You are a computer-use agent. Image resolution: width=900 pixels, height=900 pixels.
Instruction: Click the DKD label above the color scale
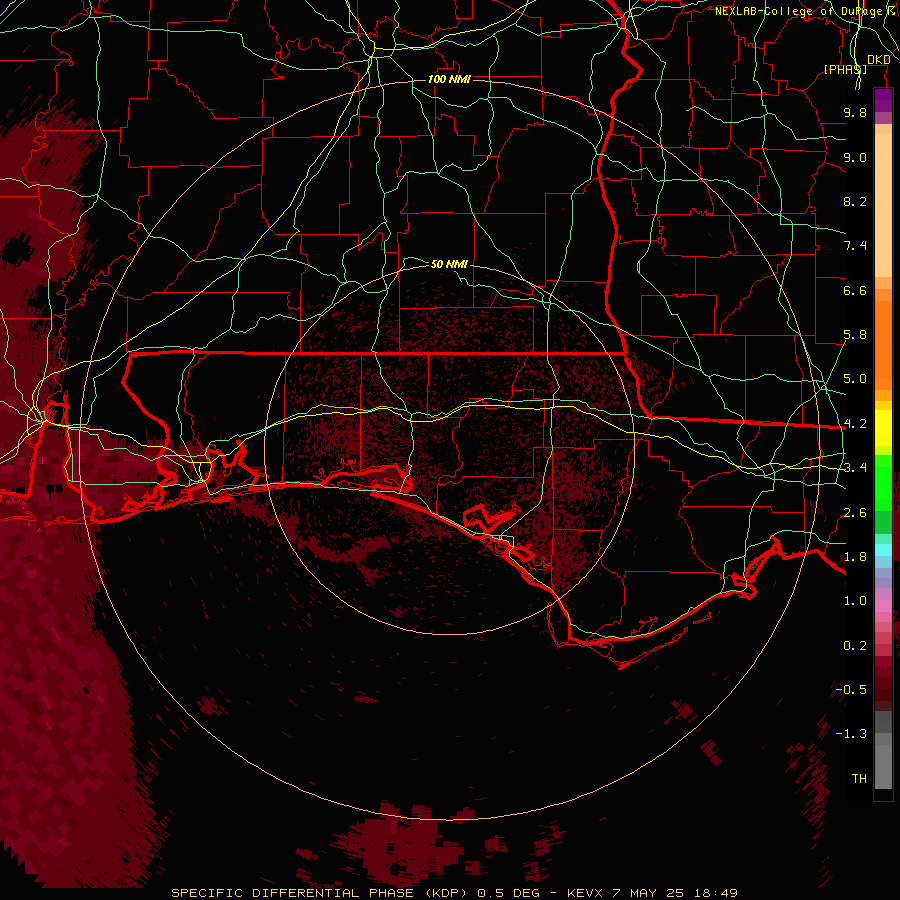pos(878,60)
